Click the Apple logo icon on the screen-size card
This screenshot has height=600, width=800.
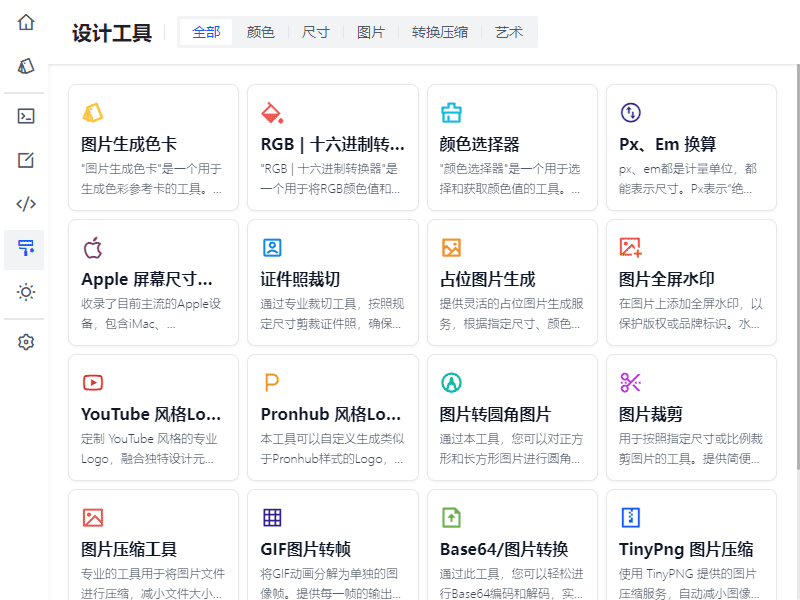93,246
